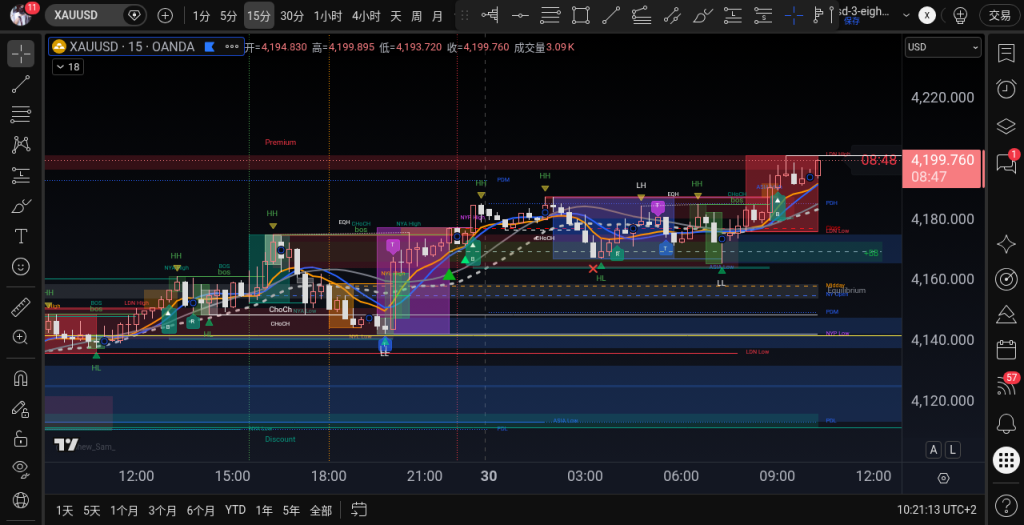
Task: Open the economic calendar
Action: [1006, 350]
